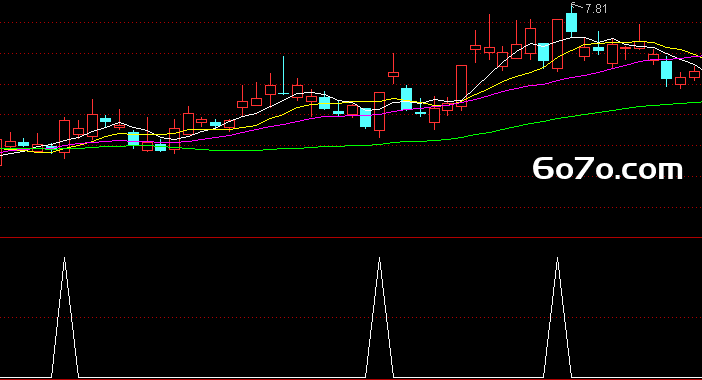Screen dimensions: 702x380
Task: Select the first indicator spike peak
Action: 64,258
